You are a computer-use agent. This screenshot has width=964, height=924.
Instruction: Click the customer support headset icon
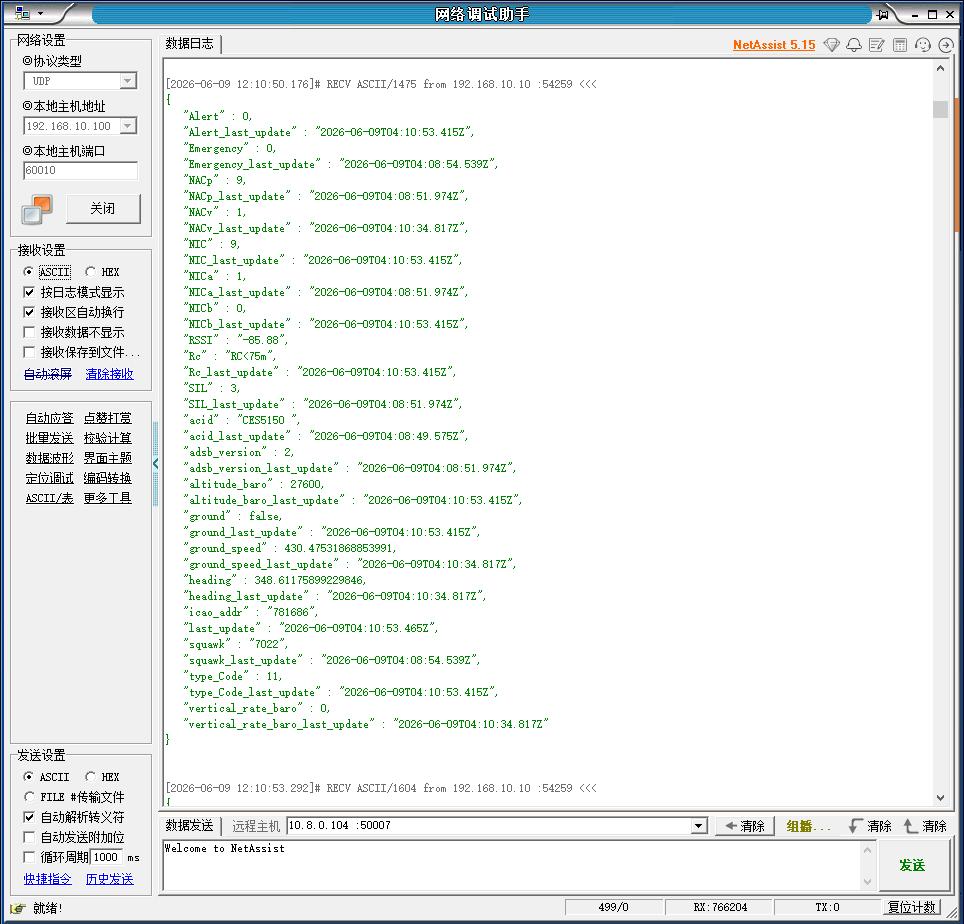[x=923, y=45]
